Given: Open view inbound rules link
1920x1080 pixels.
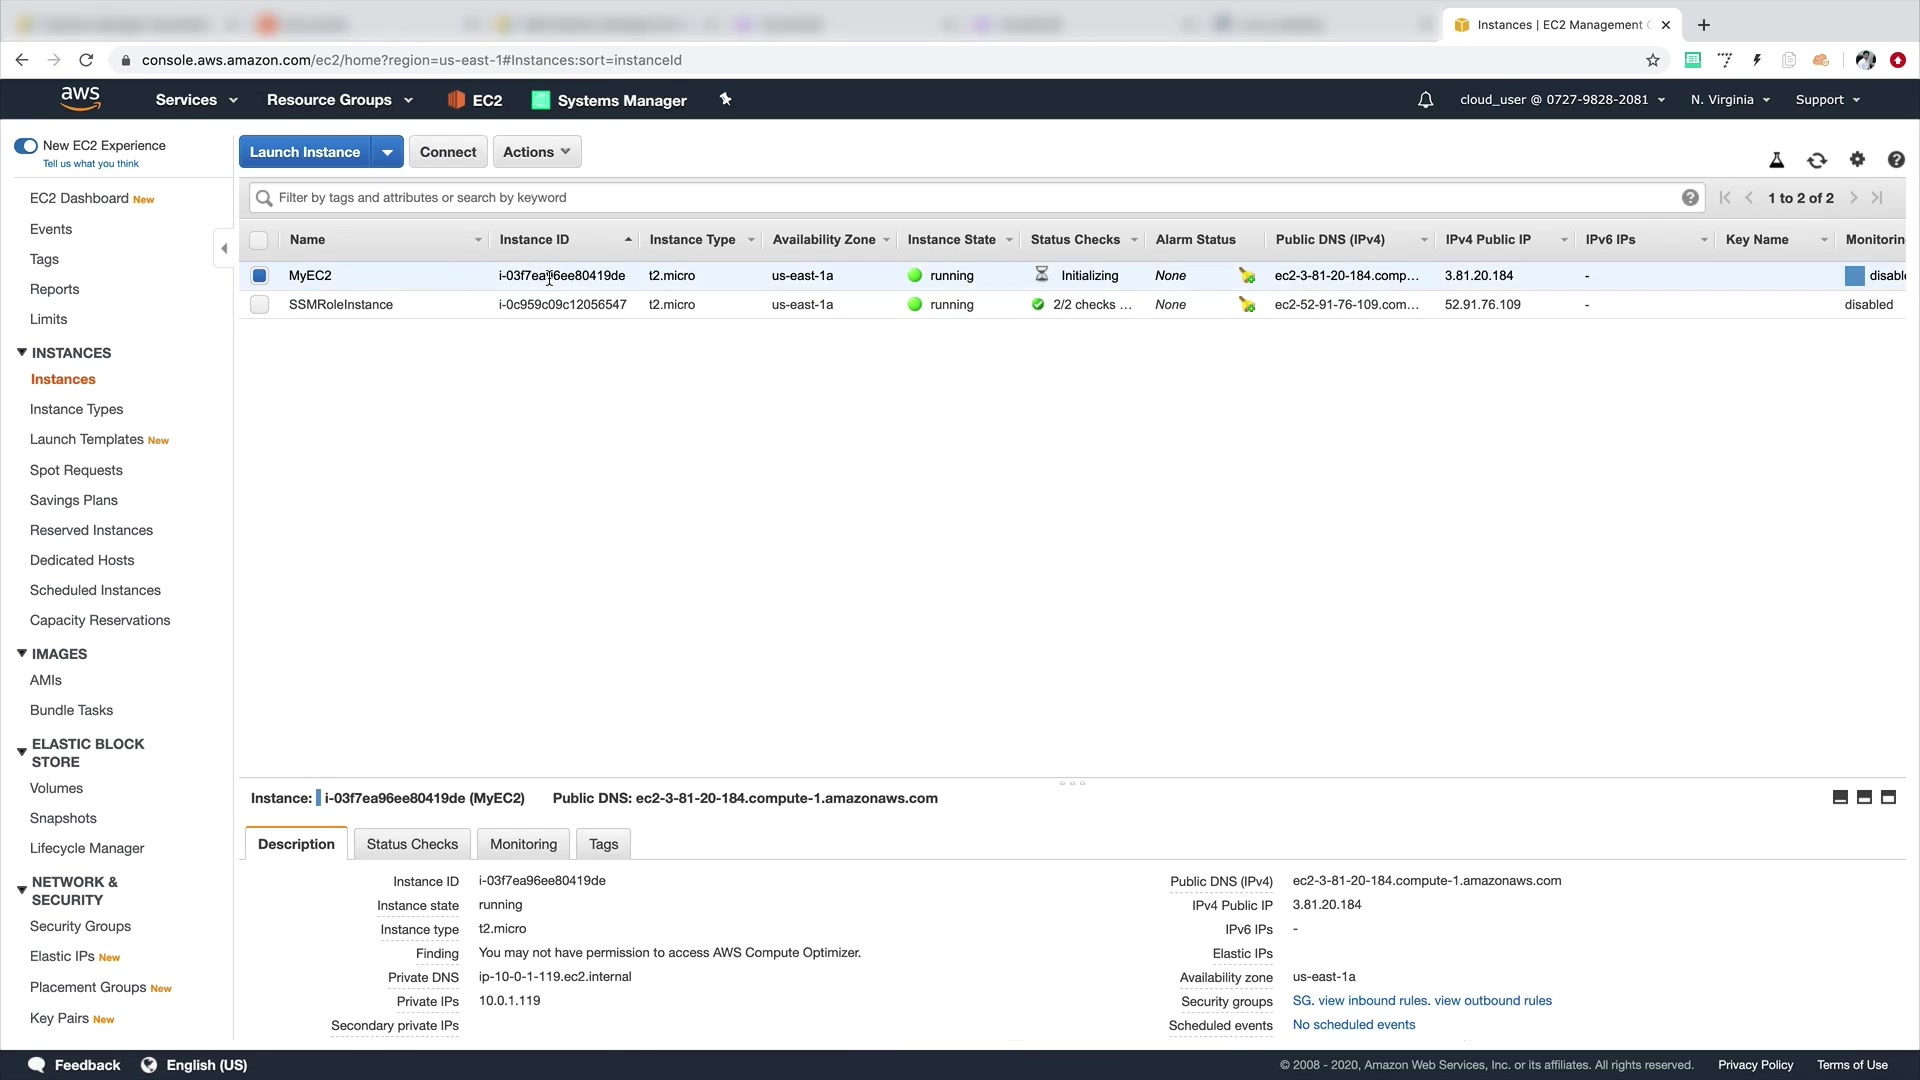Looking at the screenshot, I should point(1372,1001).
